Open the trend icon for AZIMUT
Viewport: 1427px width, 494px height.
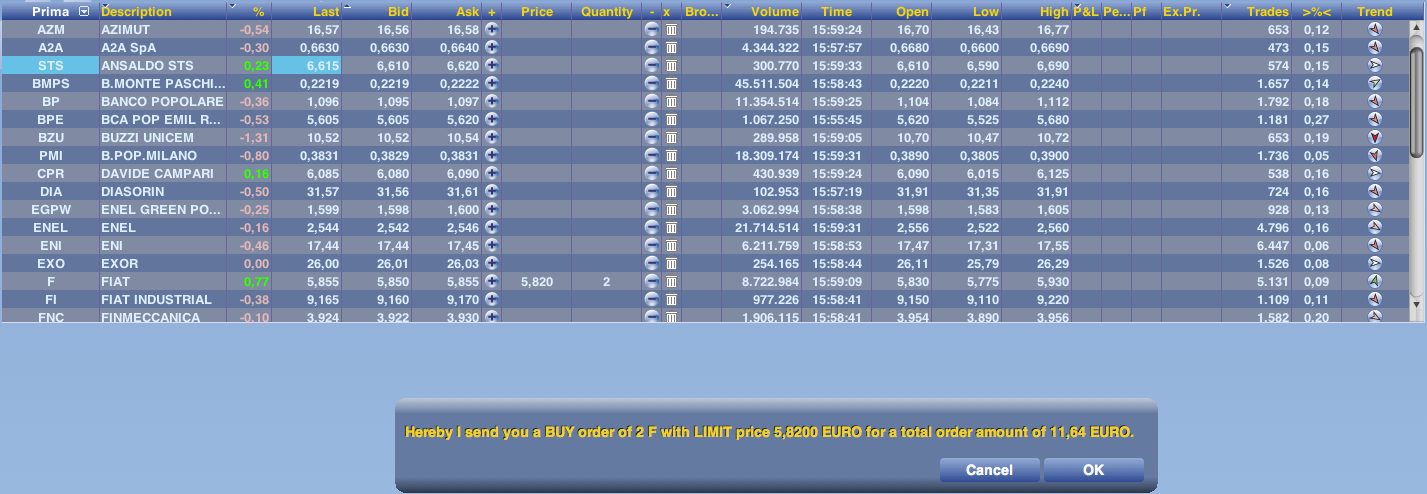click(1374, 30)
